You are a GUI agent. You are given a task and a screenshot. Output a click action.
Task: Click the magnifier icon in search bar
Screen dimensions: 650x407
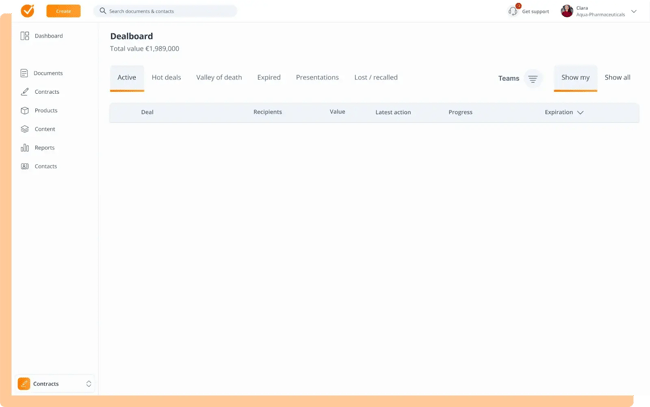point(102,11)
